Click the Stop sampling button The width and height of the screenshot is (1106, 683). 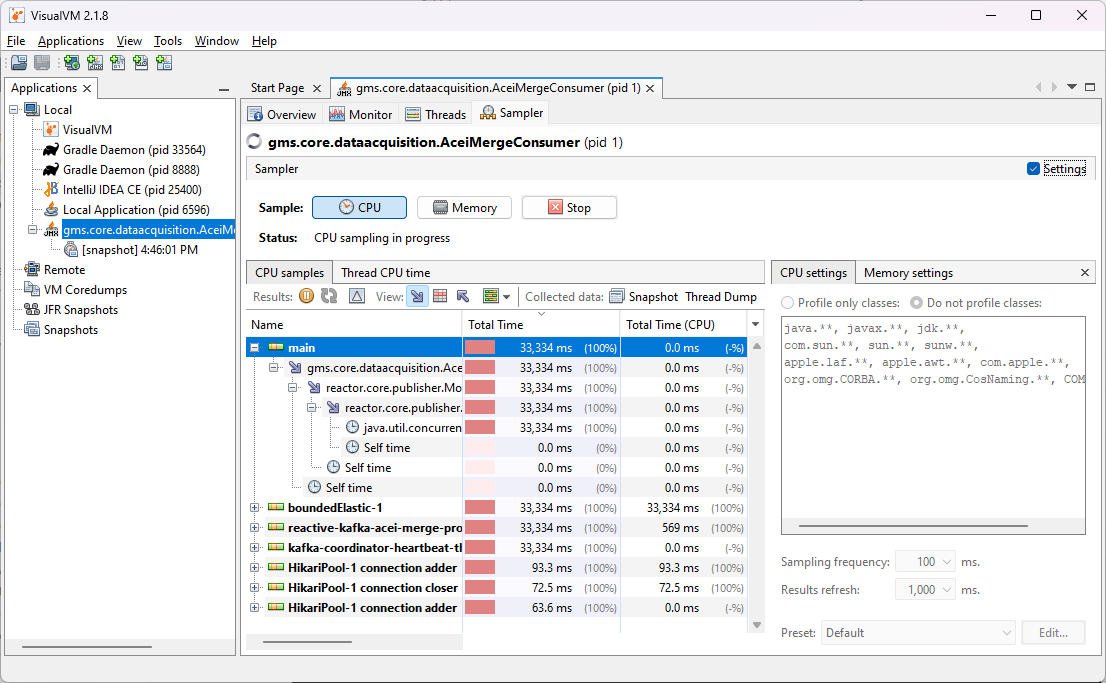tap(569, 207)
